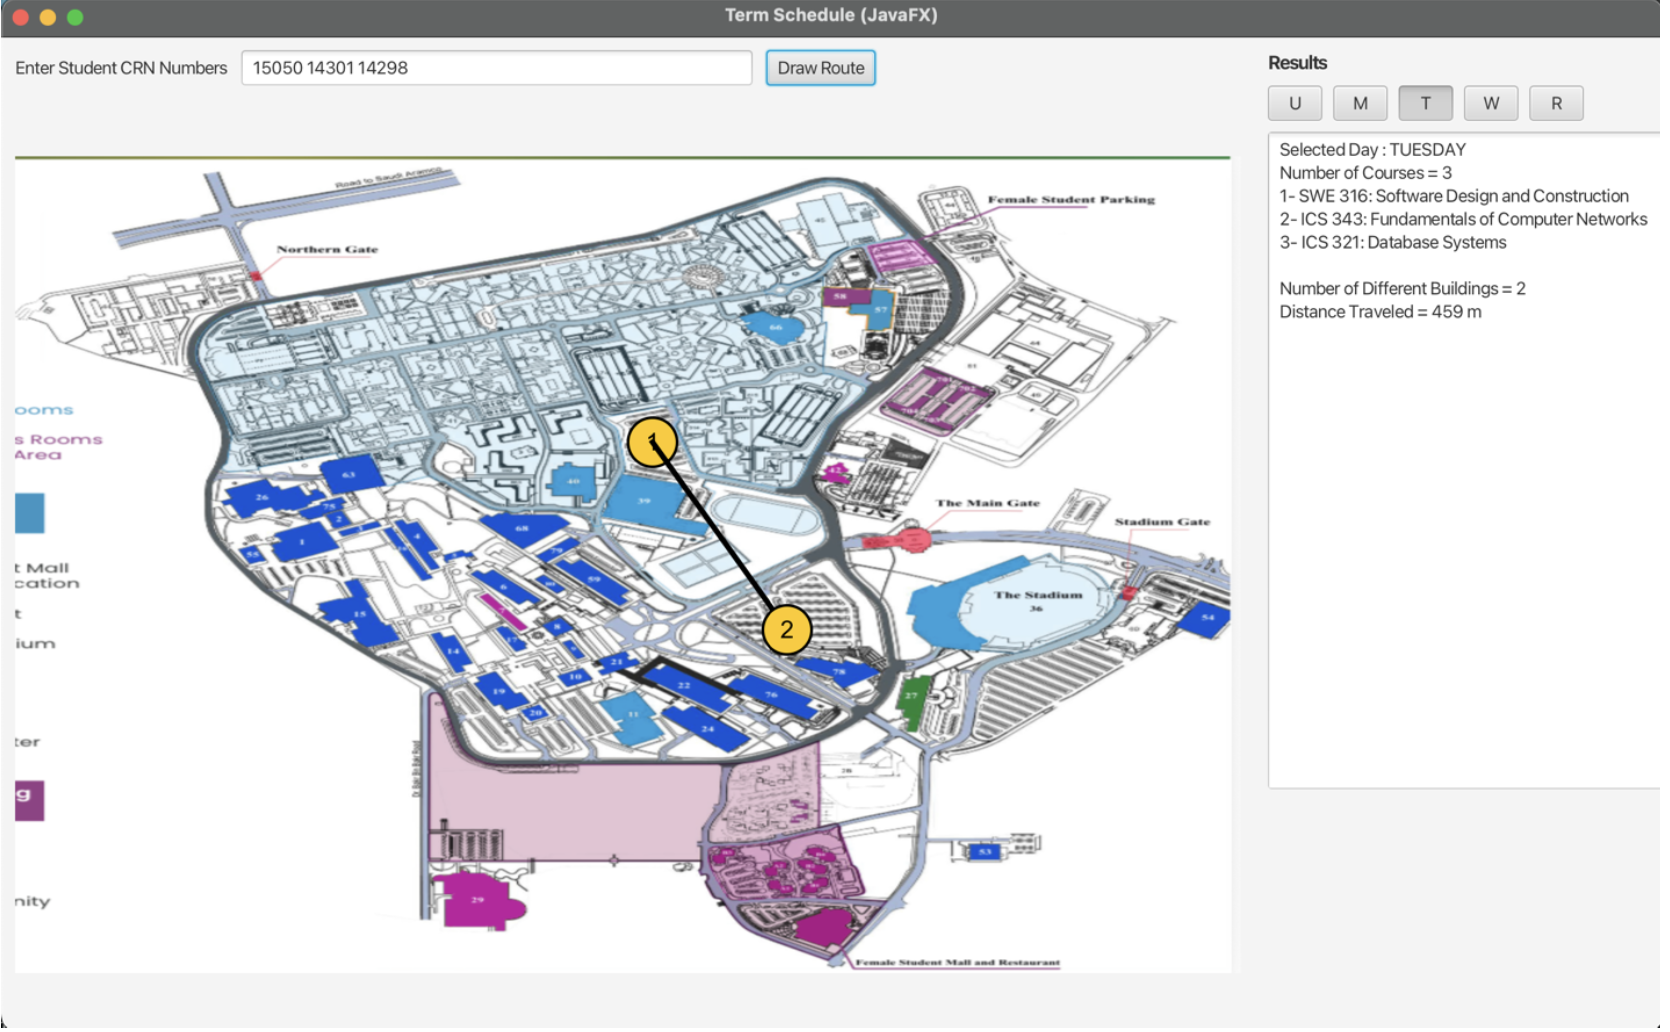
Task: Switch to the Sunday U schedule
Action: 1294,102
